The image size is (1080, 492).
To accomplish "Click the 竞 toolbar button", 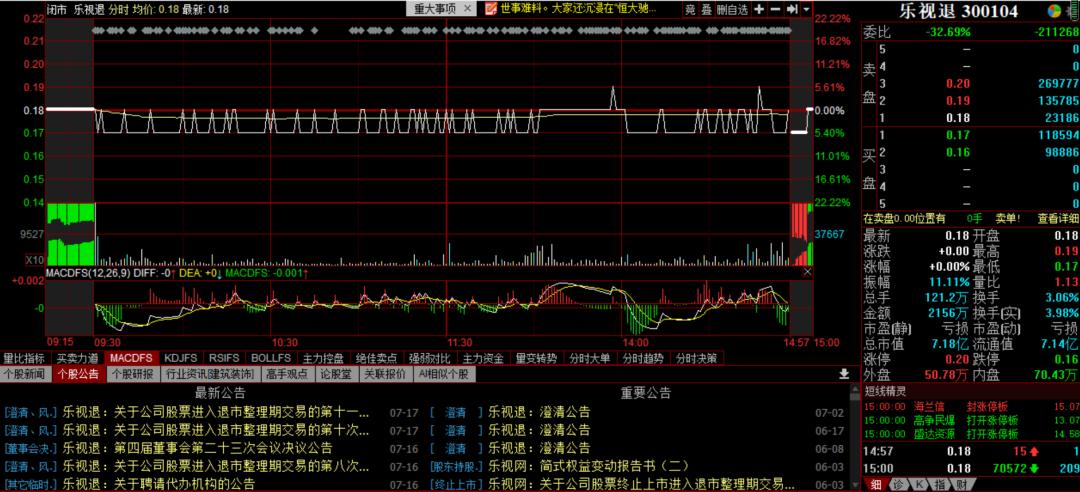I will pos(690,9).
